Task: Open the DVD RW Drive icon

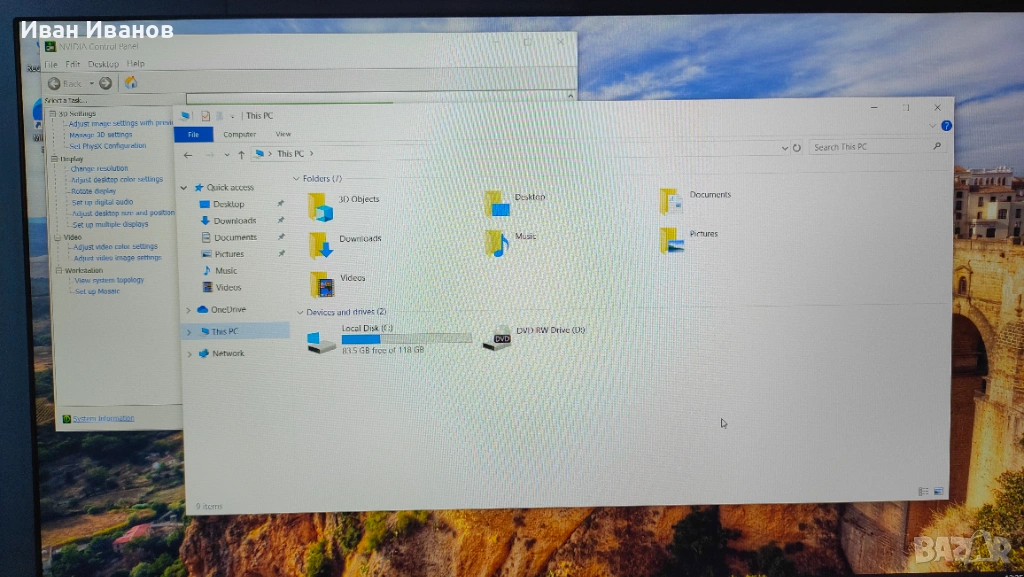Action: click(498, 338)
